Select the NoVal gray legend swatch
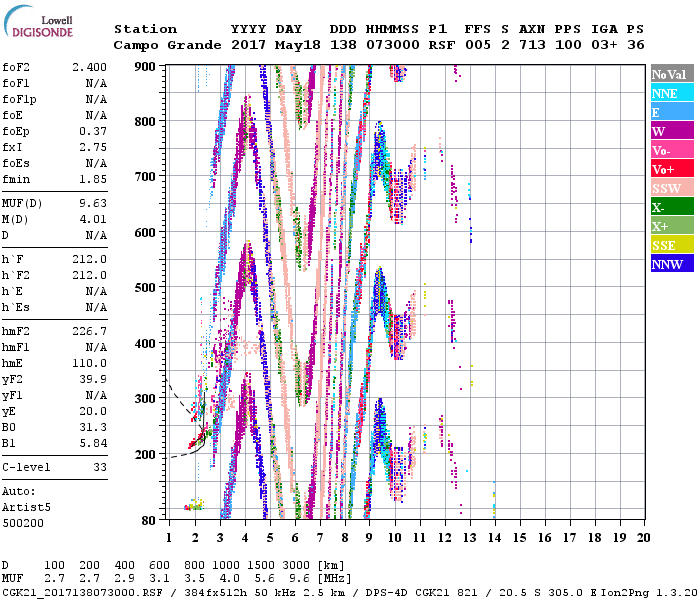The width and height of the screenshot is (700, 600). tap(668, 74)
